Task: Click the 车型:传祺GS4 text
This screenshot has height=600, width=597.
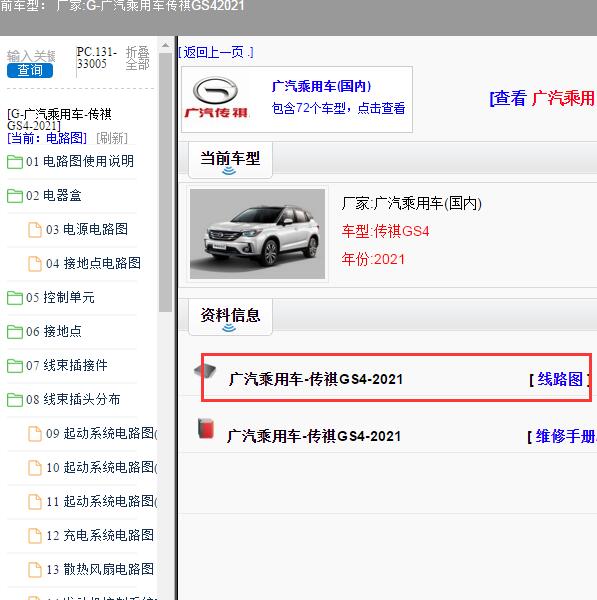Action: (x=385, y=232)
